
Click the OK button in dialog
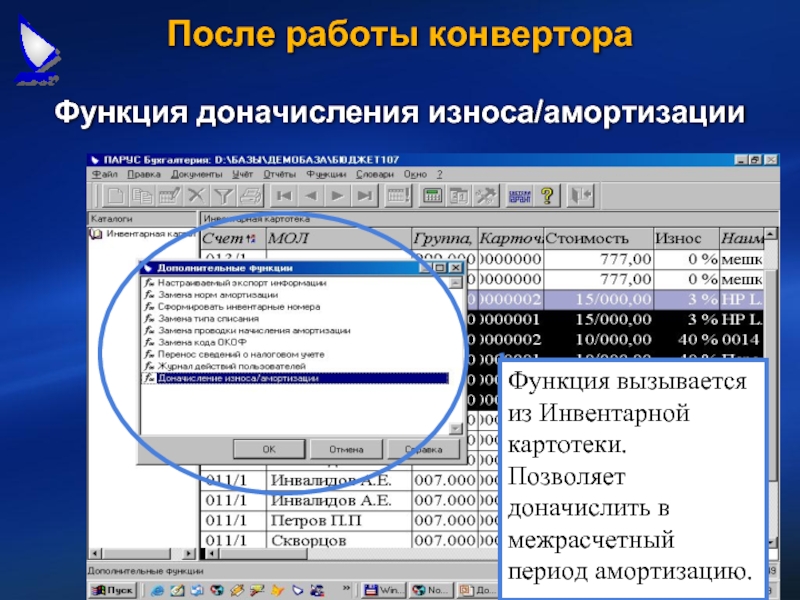269,449
